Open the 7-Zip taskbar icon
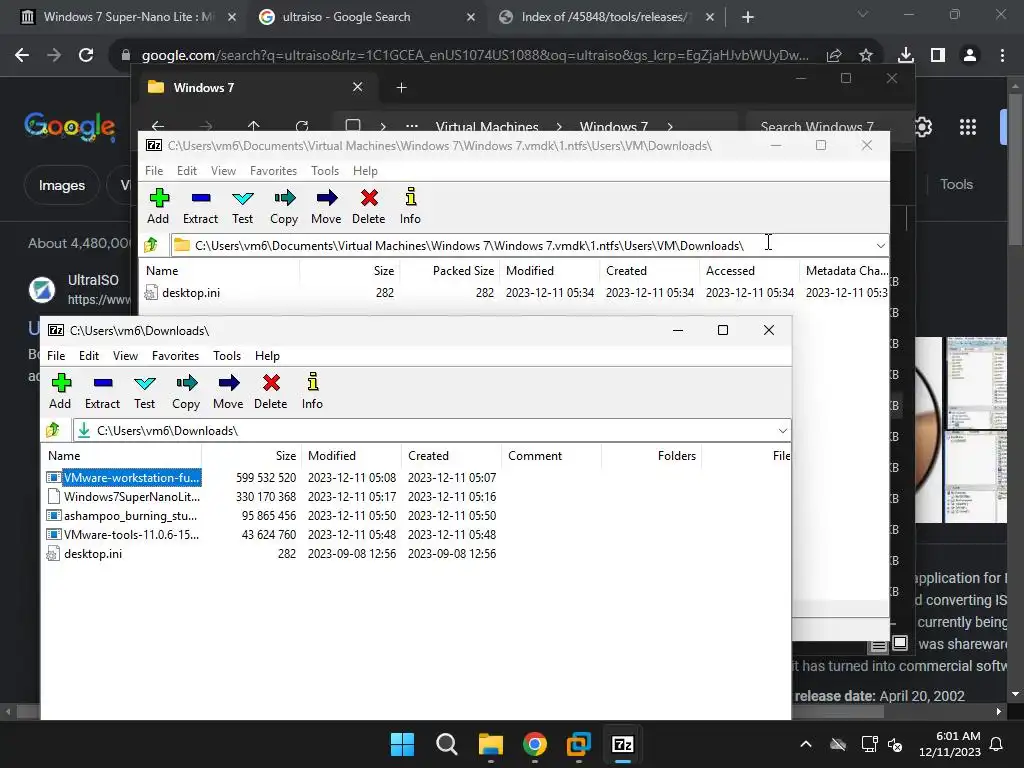Screen dimensions: 1024x768 (x=622, y=744)
